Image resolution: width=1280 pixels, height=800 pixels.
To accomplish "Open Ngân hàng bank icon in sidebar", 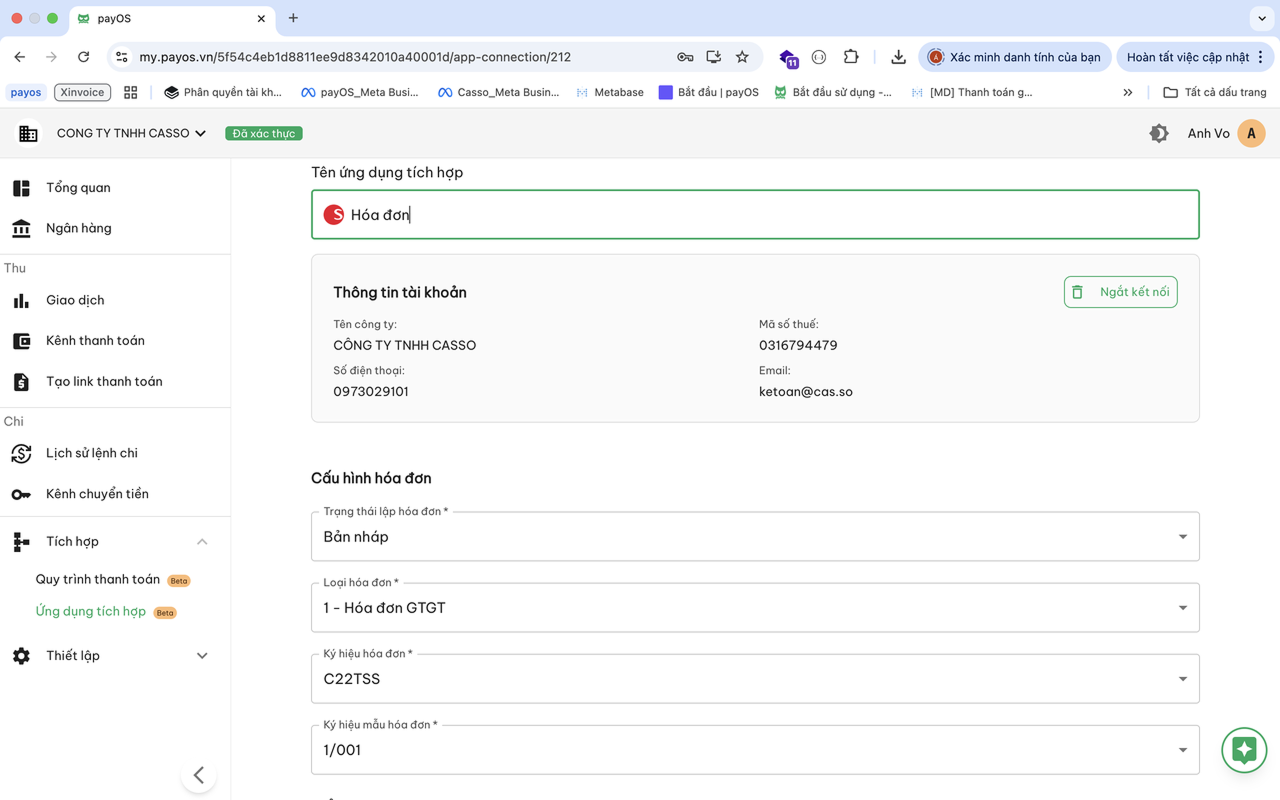I will tap(21, 228).
